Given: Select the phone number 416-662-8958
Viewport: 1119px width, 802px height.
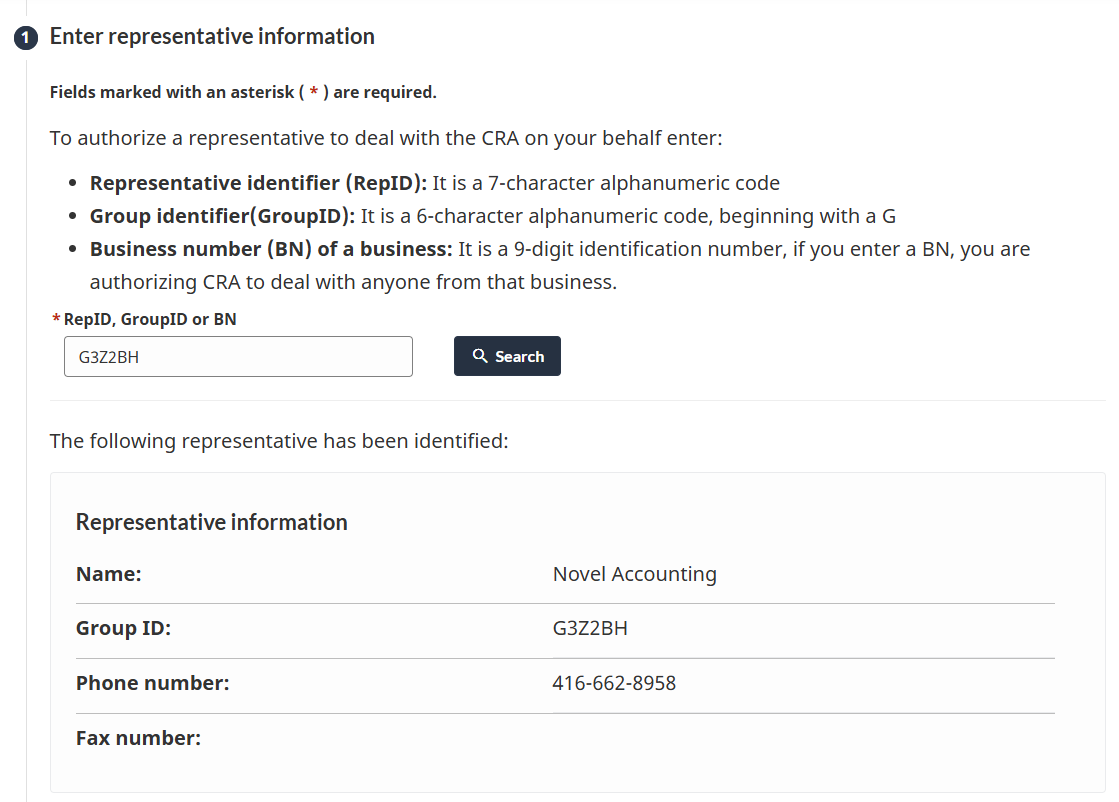Looking at the screenshot, I should pyautogui.click(x=614, y=684).
